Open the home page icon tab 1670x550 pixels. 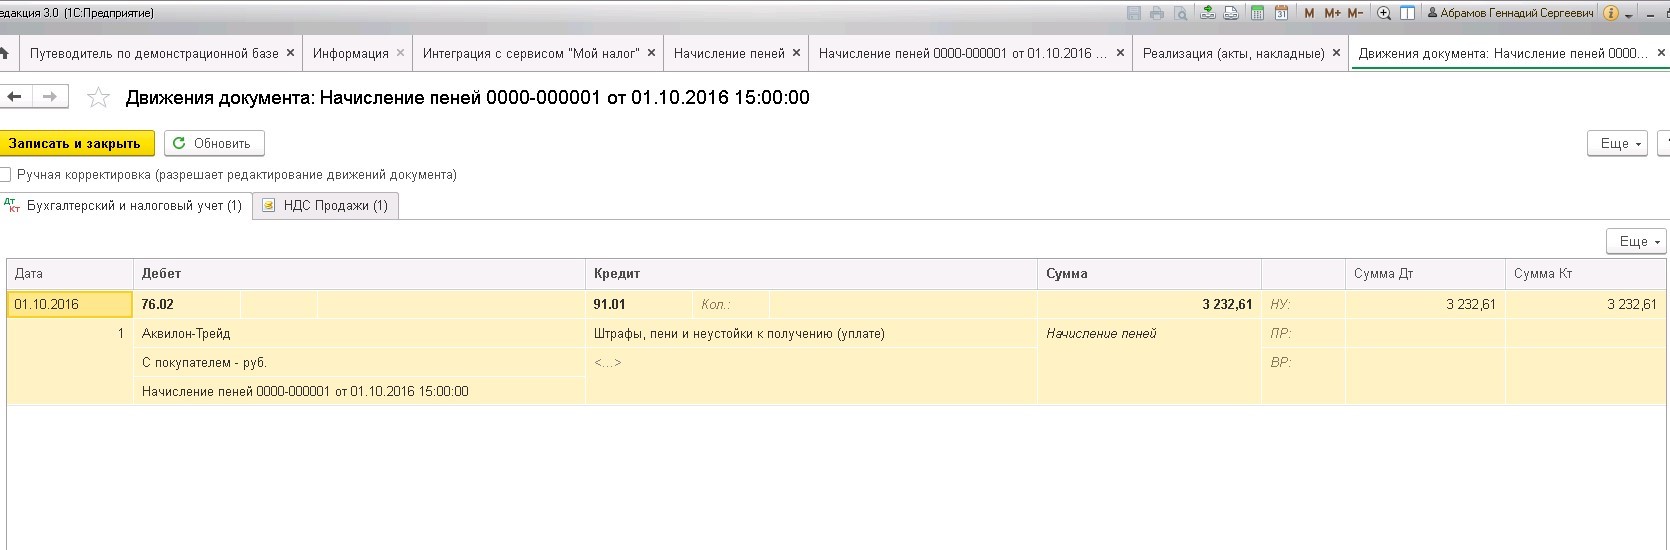pyautogui.click(x=5, y=53)
